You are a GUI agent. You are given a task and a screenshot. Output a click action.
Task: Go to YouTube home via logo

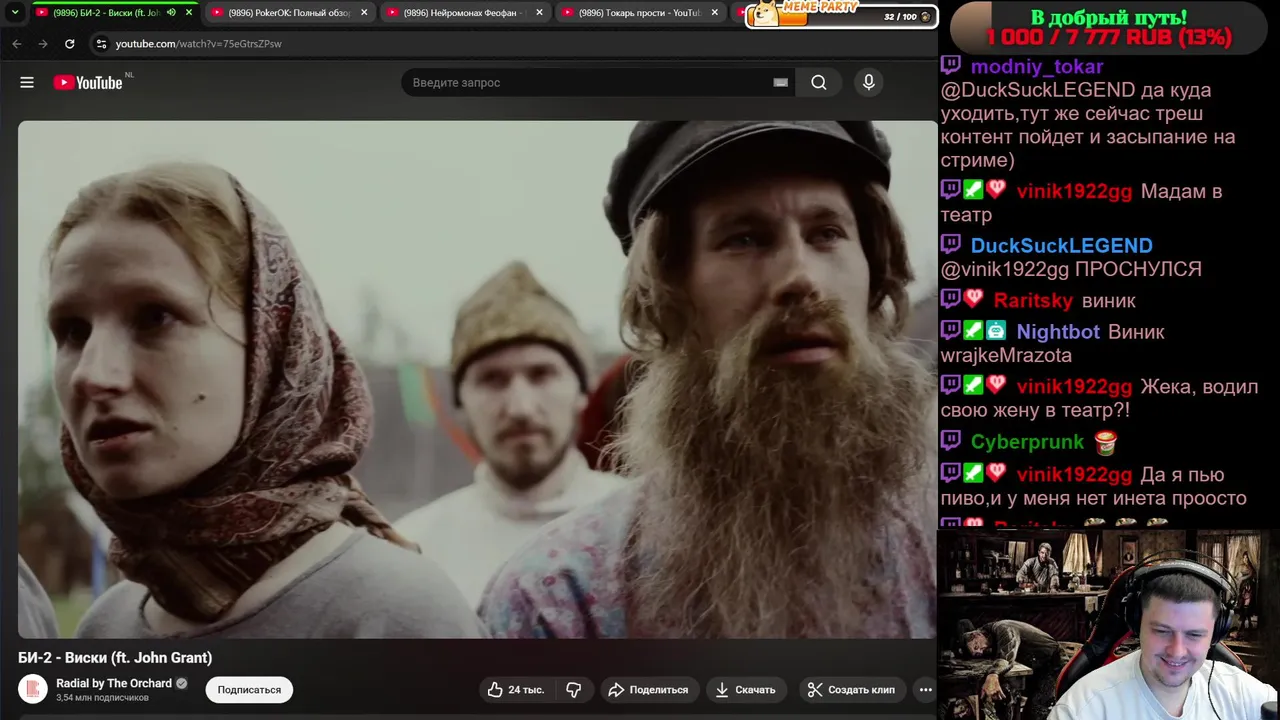click(x=89, y=83)
